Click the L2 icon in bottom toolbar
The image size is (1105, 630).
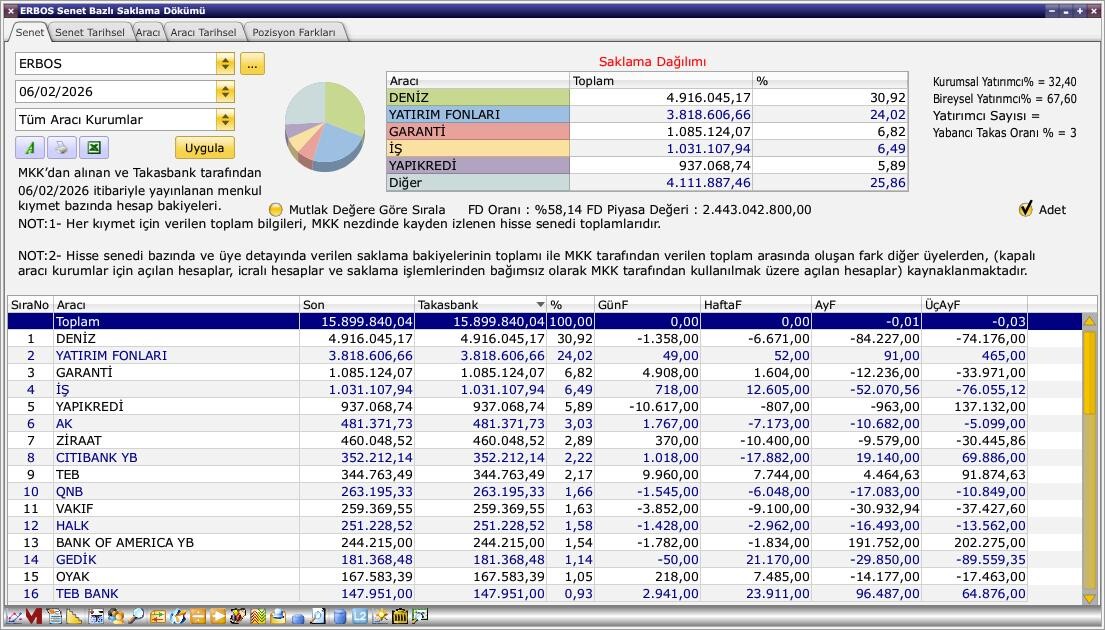(361, 617)
